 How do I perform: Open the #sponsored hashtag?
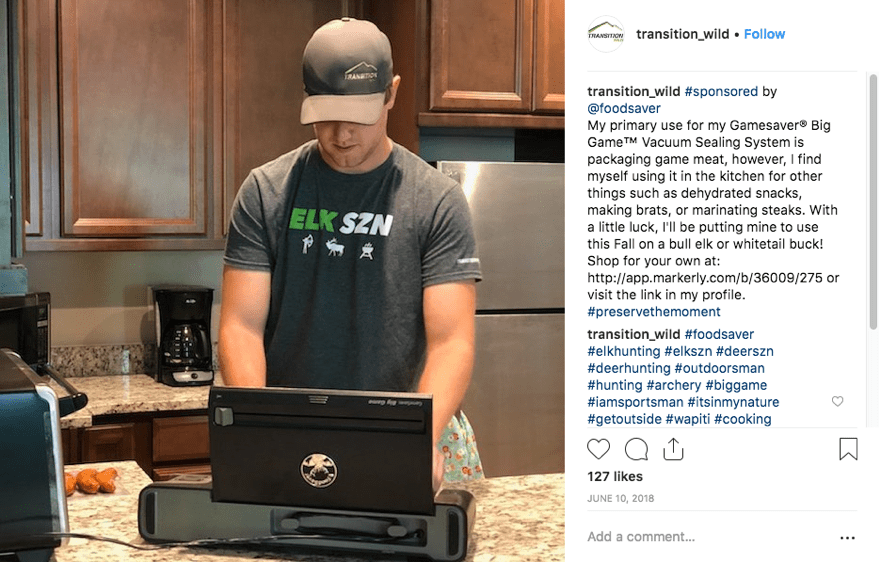point(721,91)
